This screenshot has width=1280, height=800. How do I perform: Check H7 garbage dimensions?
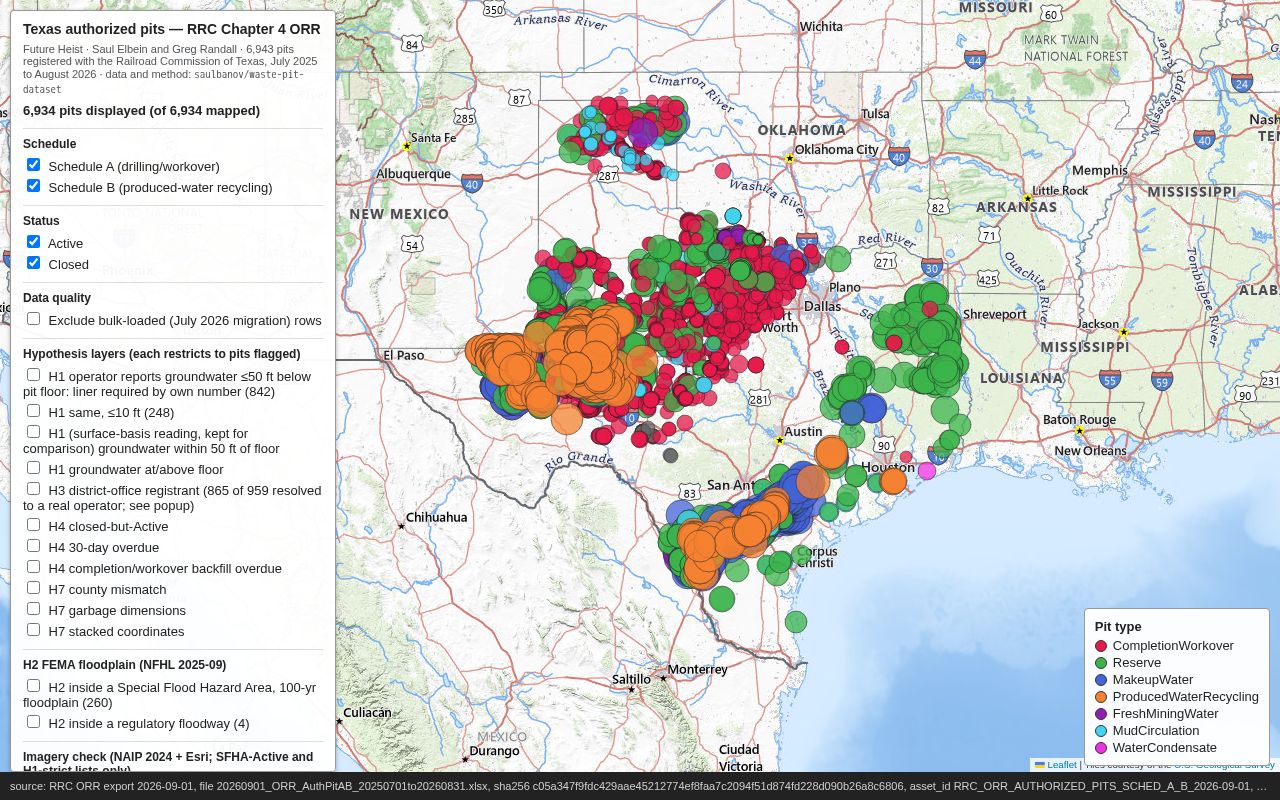pyautogui.click(x=34, y=608)
